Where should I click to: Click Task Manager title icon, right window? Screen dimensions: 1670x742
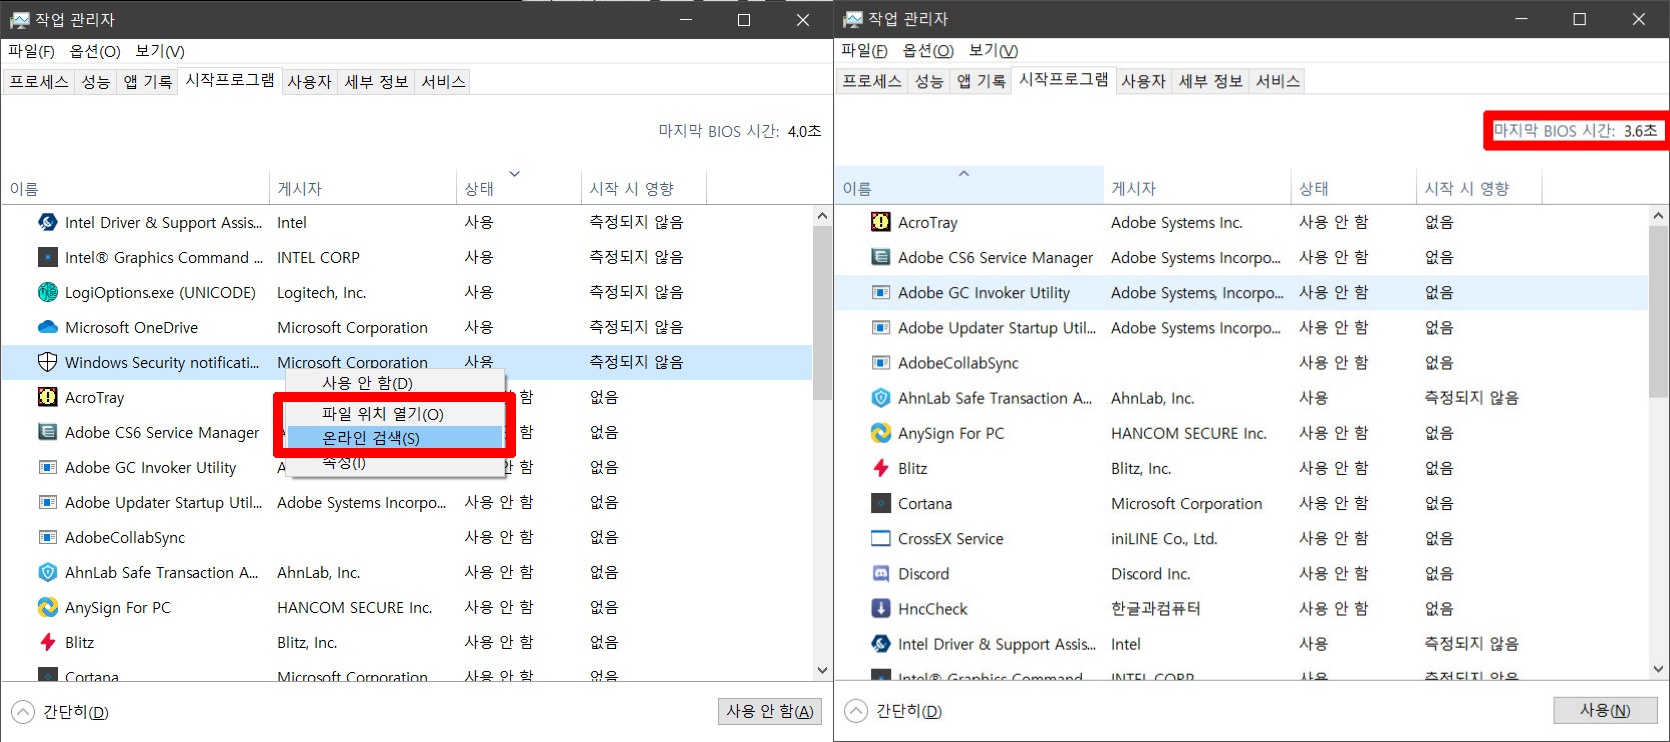pyautogui.click(x=852, y=19)
